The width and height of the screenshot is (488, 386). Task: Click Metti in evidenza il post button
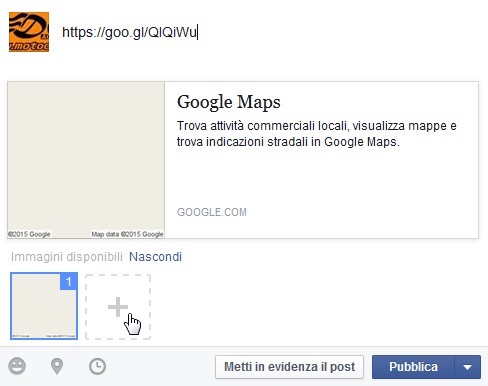coord(289,367)
